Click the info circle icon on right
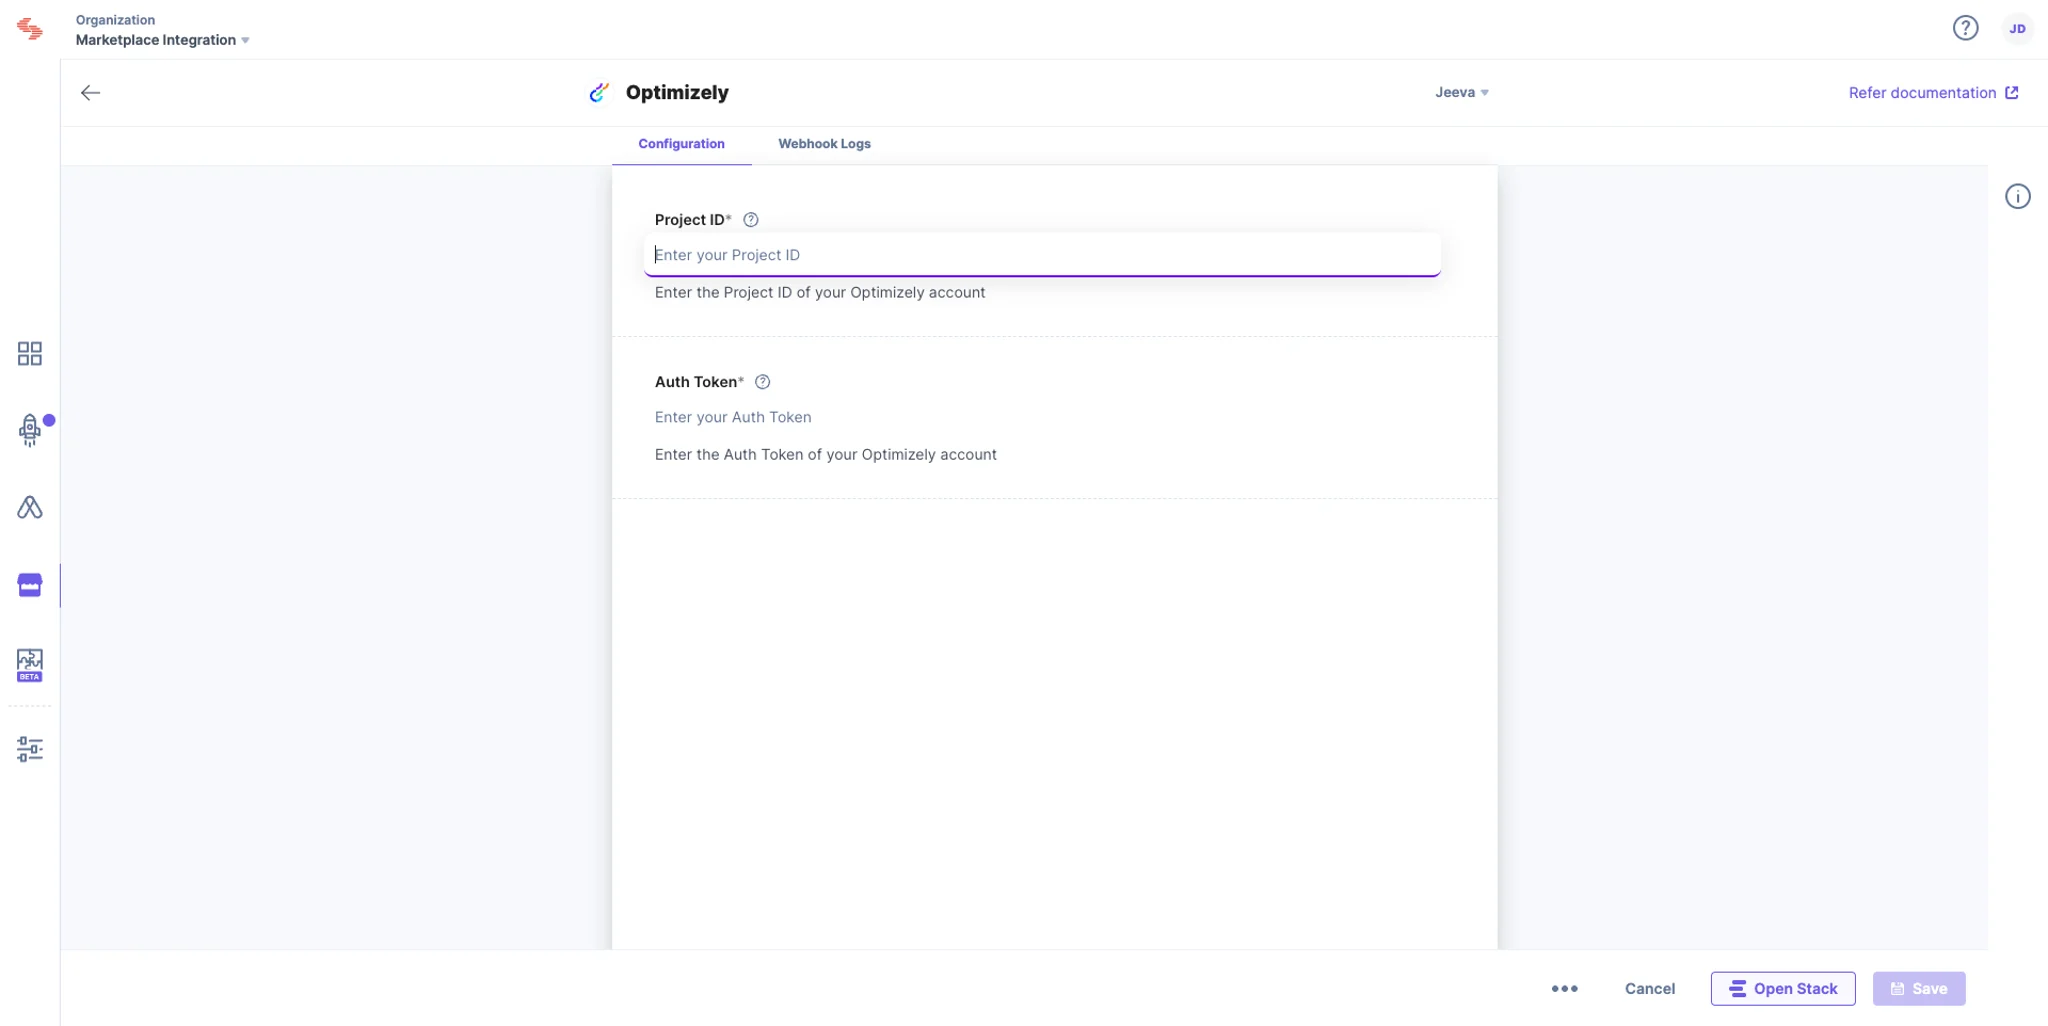This screenshot has height=1026, width=2048. 2017,196
